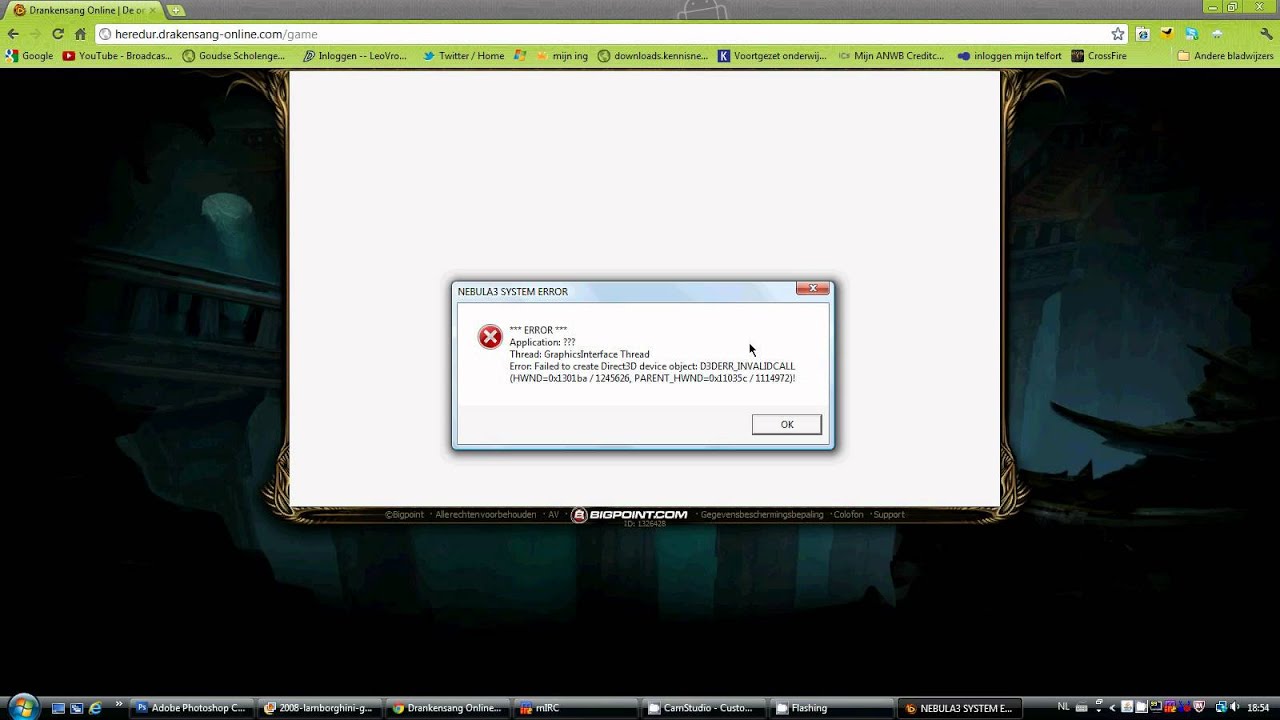
Task: Switch to mIRC in the taskbar
Action: pos(575,708)
